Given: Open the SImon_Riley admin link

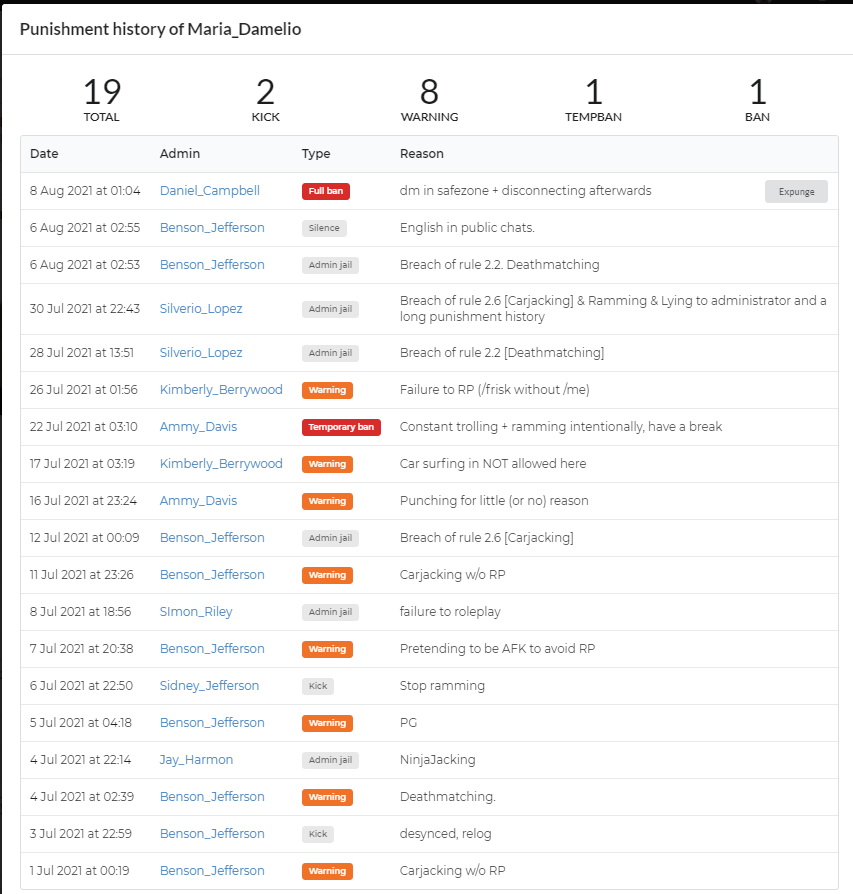Looking at the screenshot, I should point(196,611).
